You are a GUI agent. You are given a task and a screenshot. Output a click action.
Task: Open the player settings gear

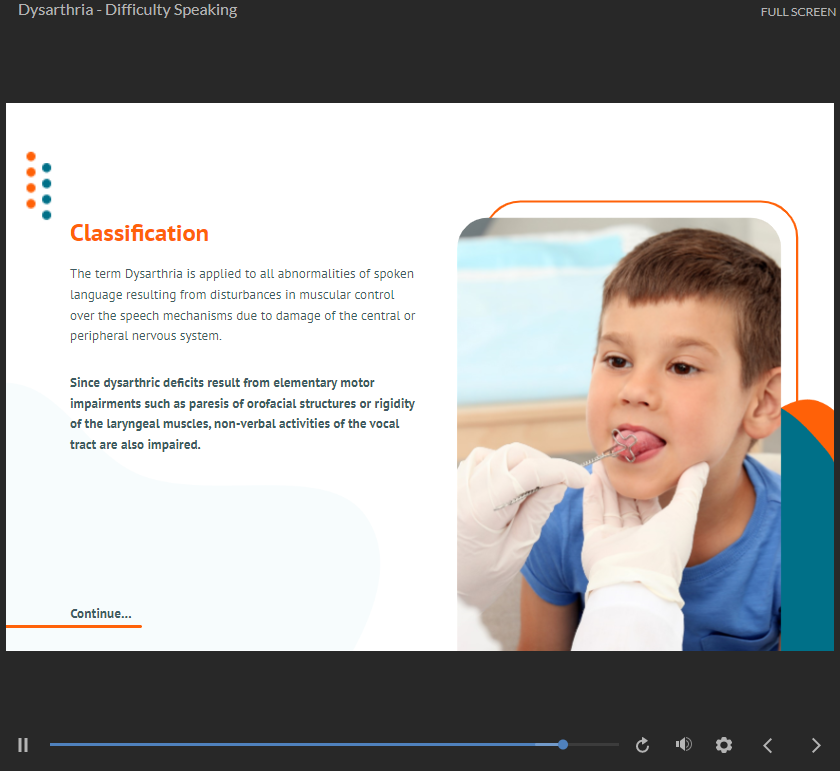click(724, 745)
